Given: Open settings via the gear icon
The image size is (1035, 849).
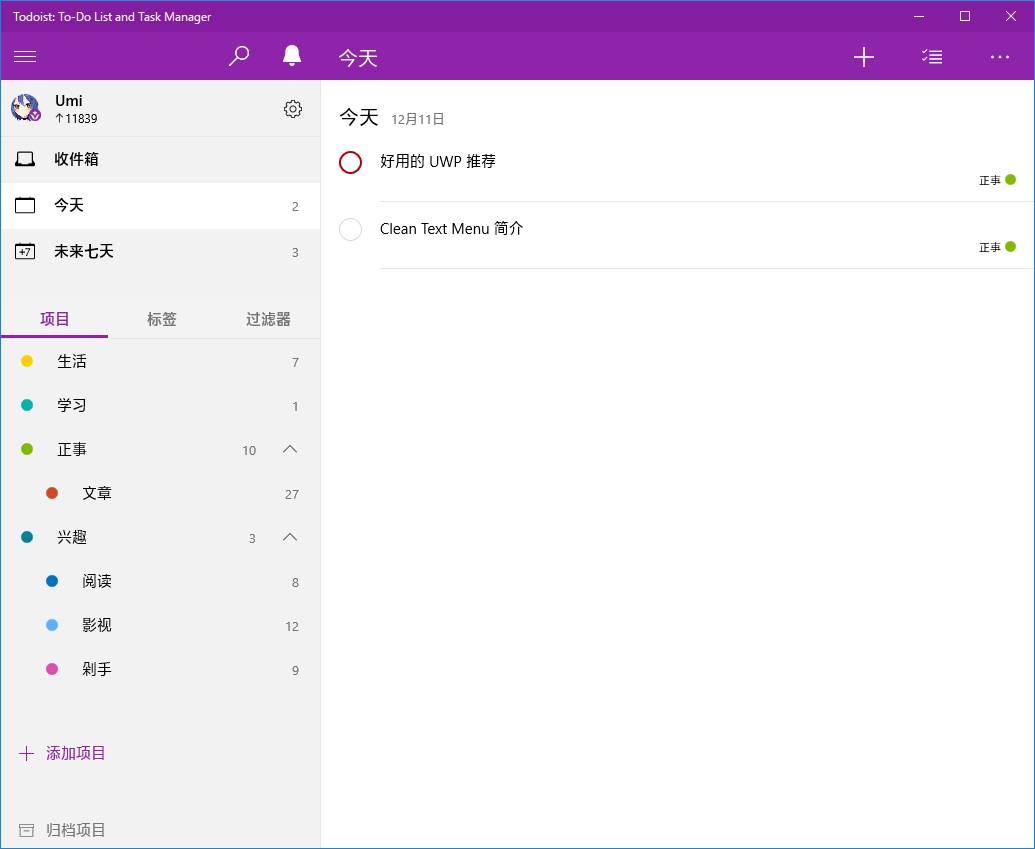Looking at the screenshot, I should 293,109.
